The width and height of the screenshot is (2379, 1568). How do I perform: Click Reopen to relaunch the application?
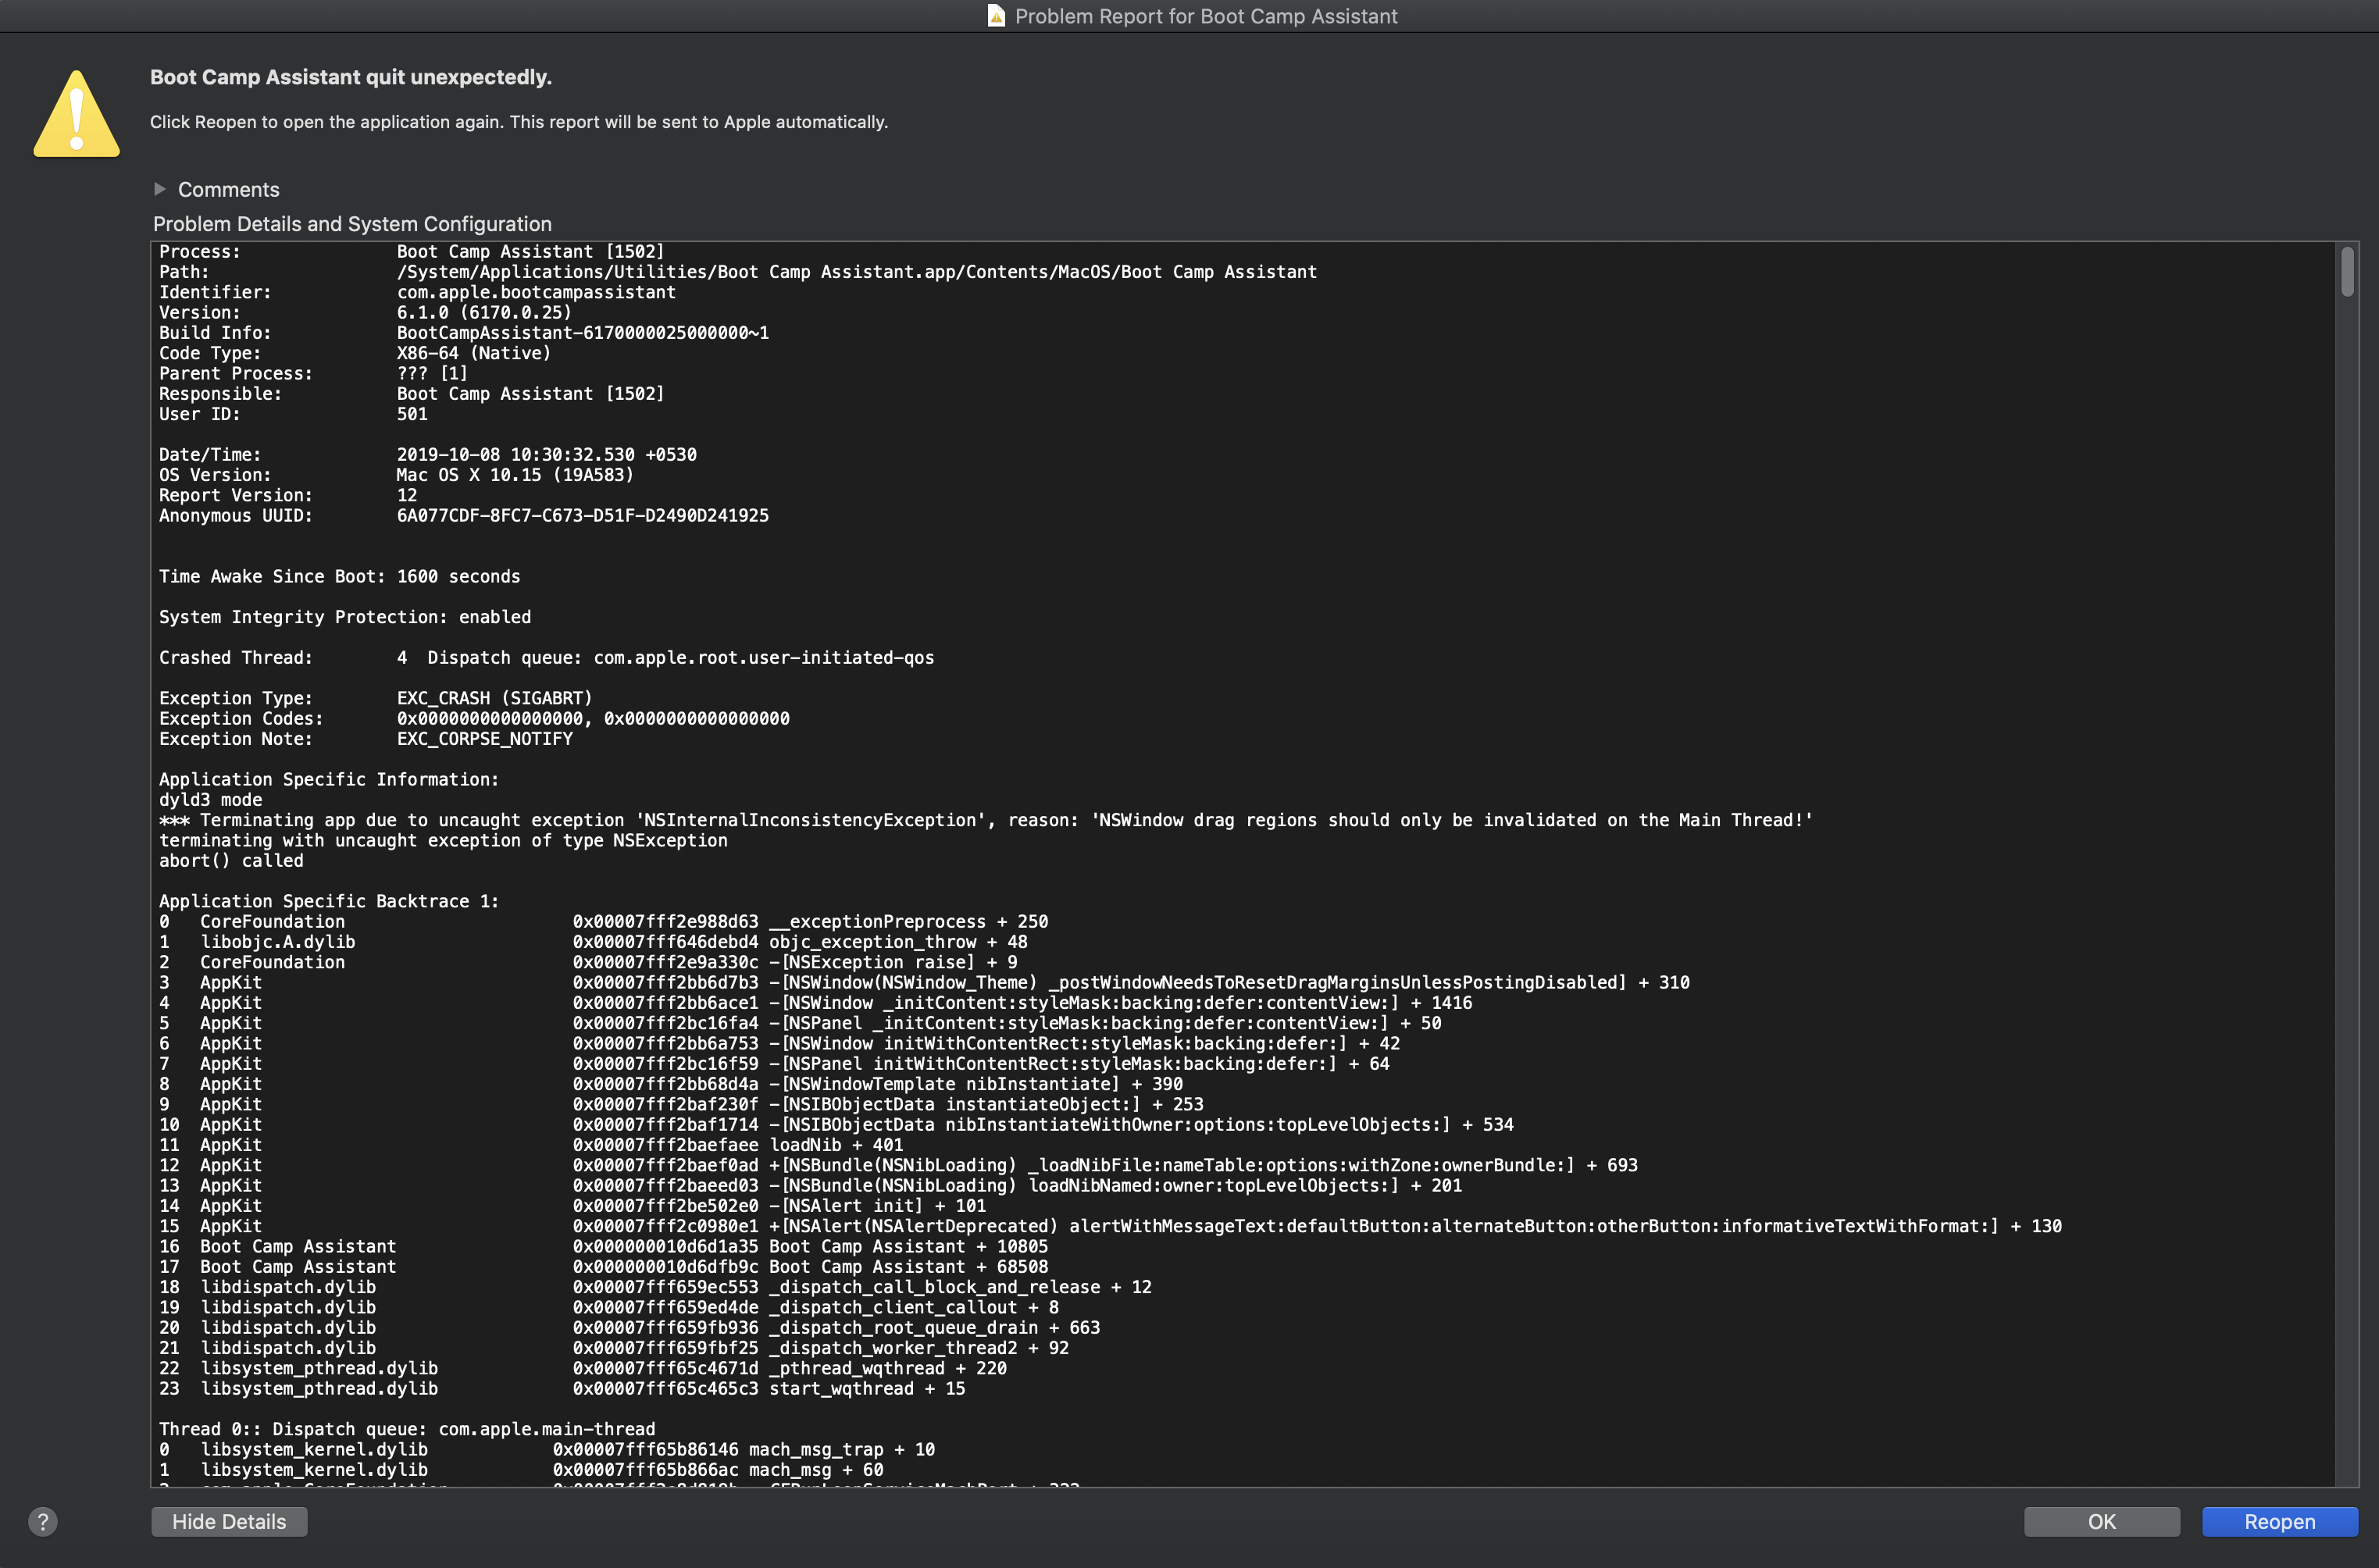2279,1521
